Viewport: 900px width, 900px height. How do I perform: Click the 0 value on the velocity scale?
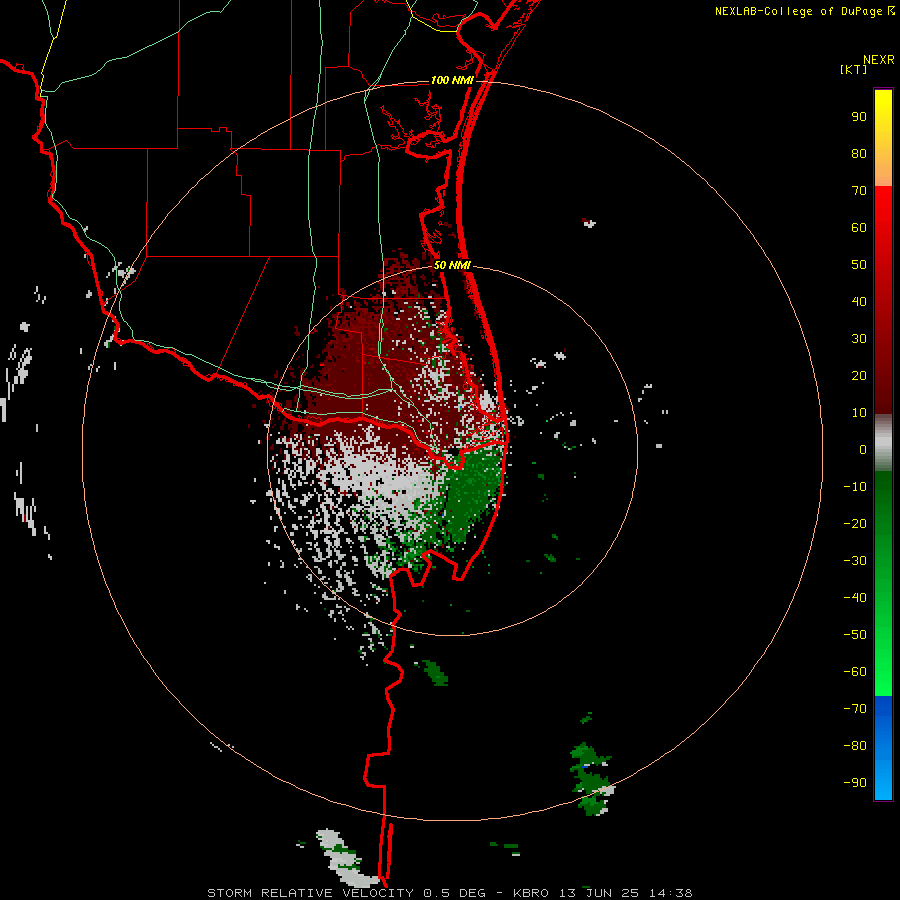point(863,450)
